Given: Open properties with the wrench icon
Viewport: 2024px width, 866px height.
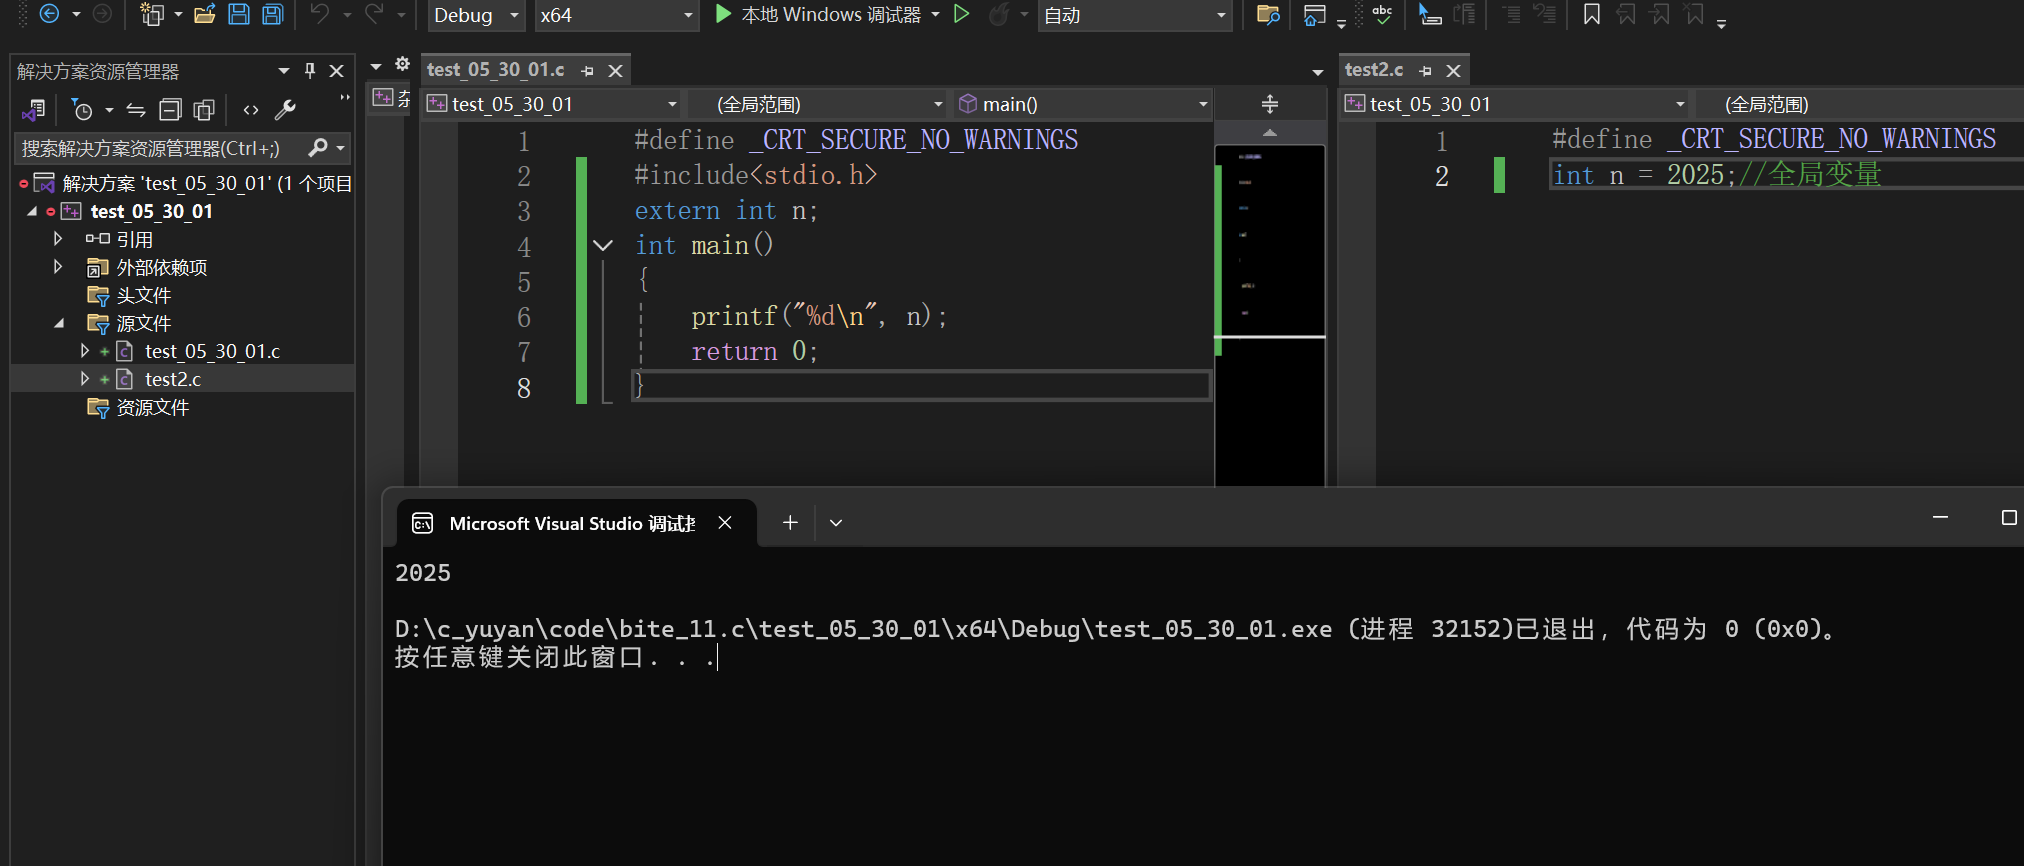Looking at the screenshot, I should 285,110.
